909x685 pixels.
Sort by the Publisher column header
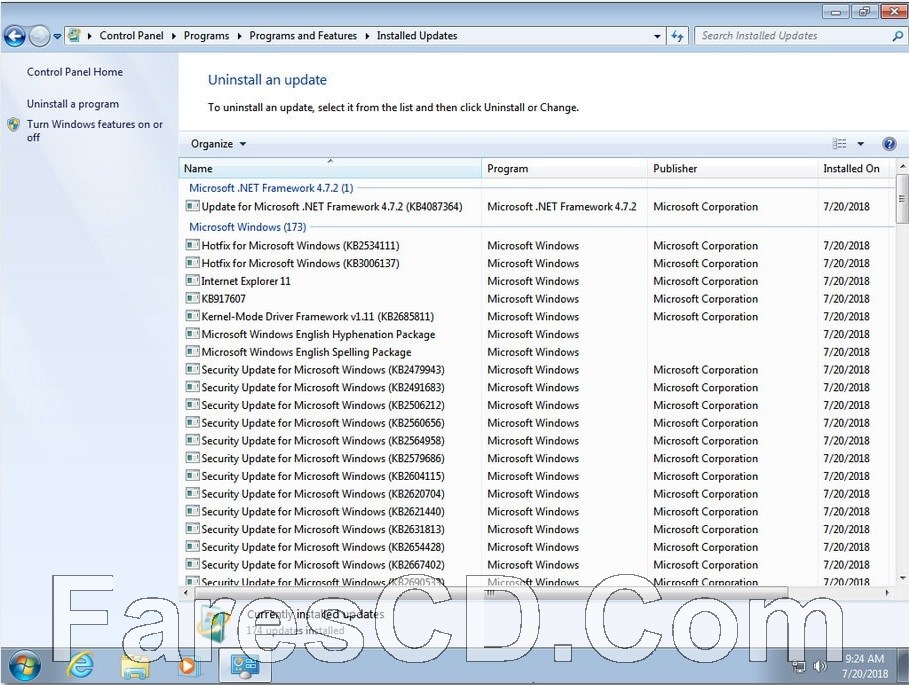click(732, 169)
